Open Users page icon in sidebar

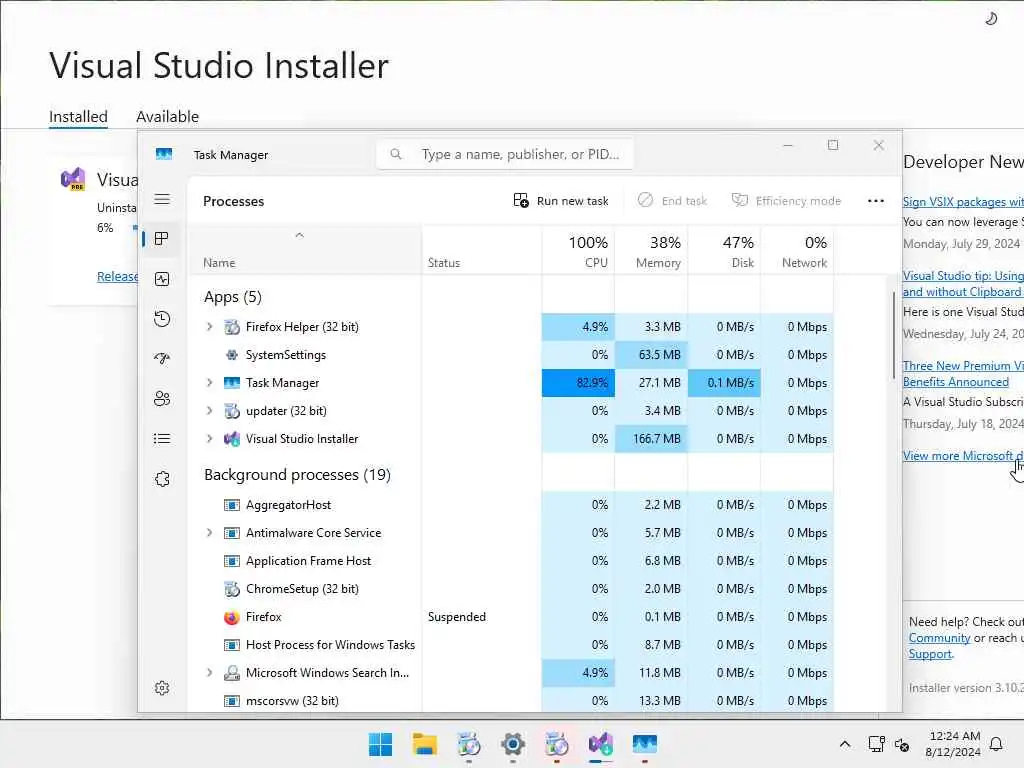coord(162,398)
